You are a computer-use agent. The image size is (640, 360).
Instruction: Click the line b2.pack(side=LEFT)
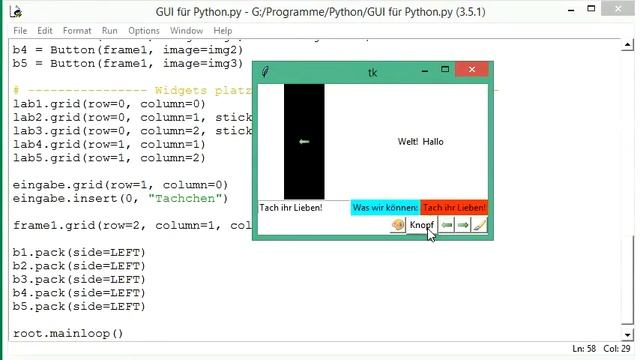(x=79, y=266)
